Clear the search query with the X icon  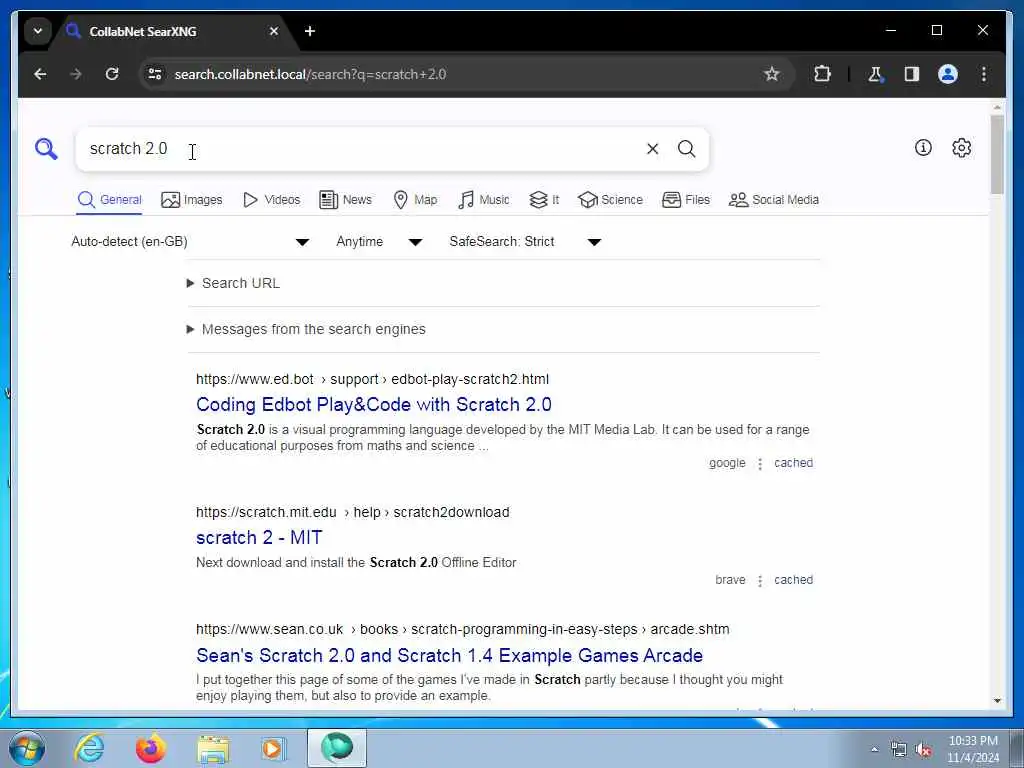pyautogui.click(x=652, y=149)
